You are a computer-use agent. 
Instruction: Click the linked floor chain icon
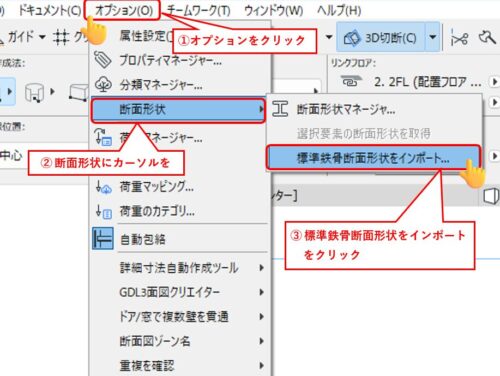click(x=351, y=82)
